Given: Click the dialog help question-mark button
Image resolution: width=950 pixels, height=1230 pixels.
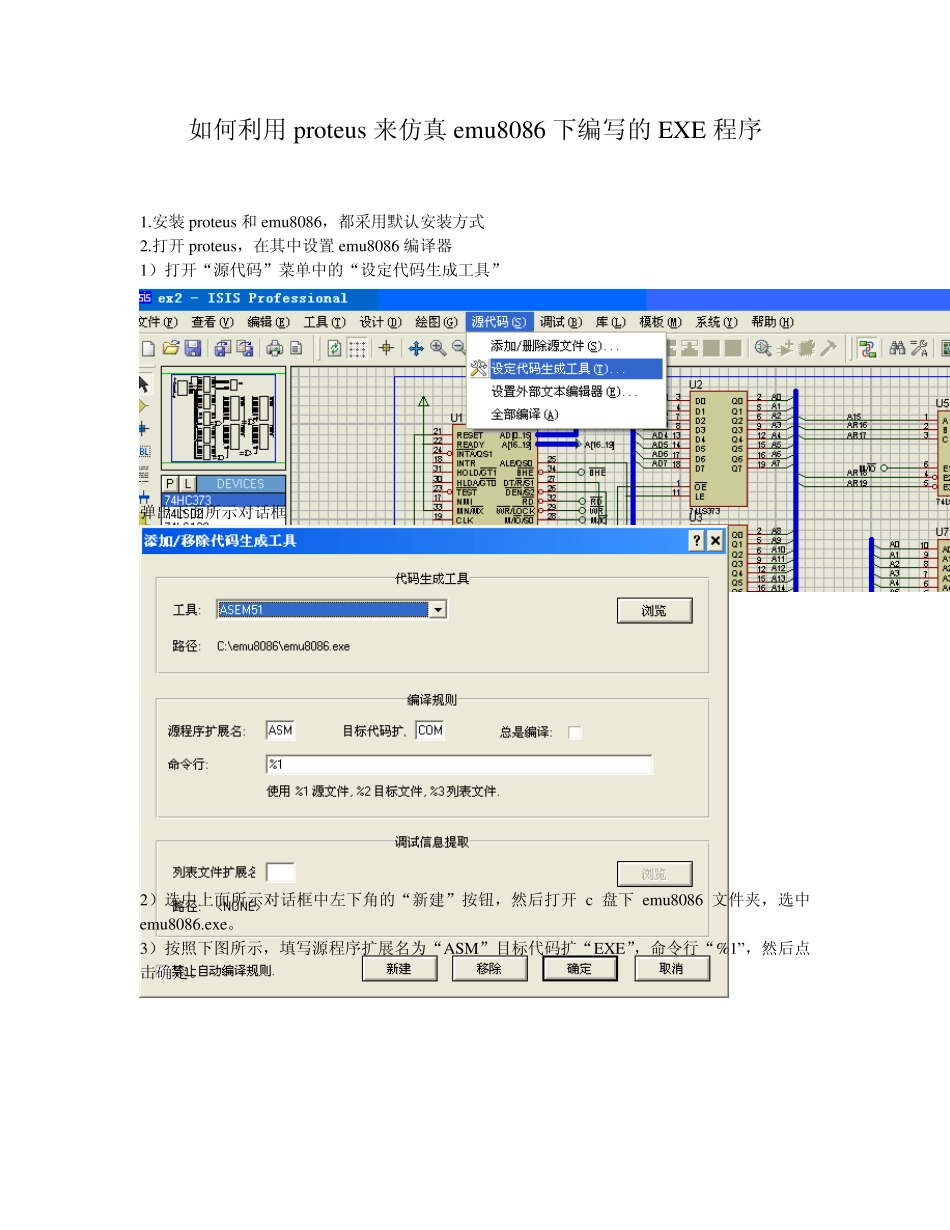Looking at the screenshot, I should point(696,541).
